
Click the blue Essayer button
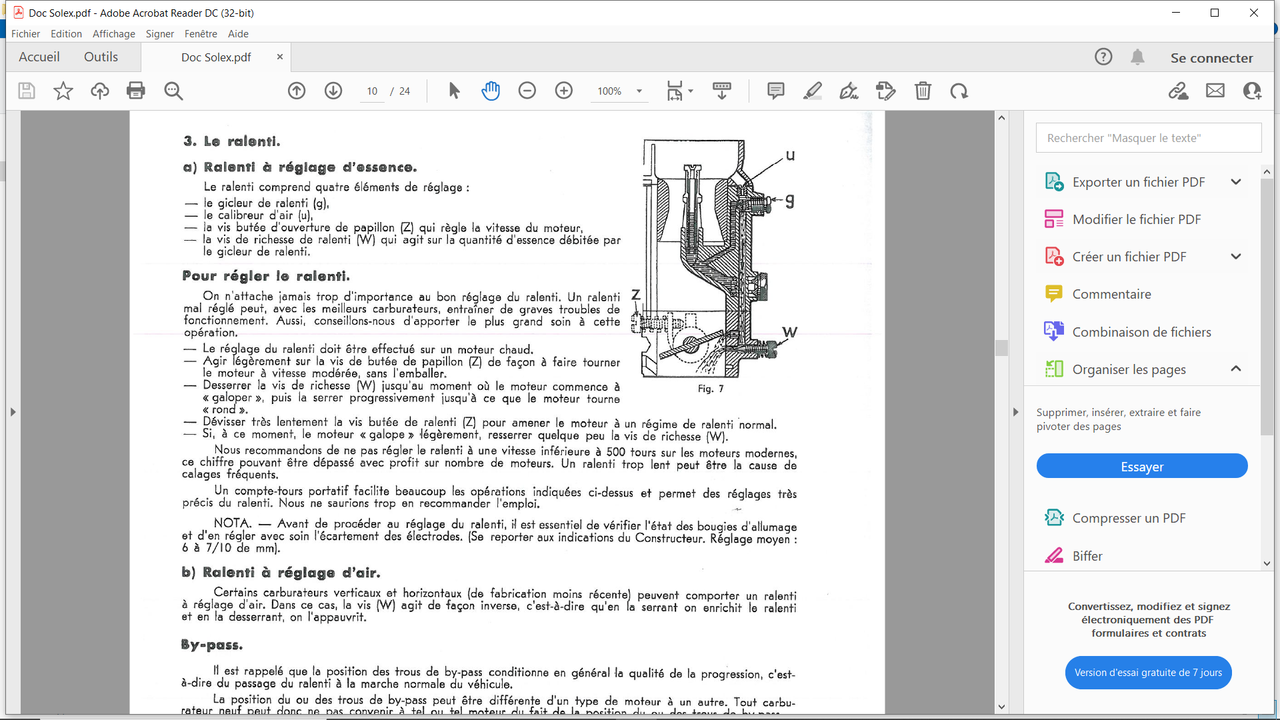coord(1142,467)
